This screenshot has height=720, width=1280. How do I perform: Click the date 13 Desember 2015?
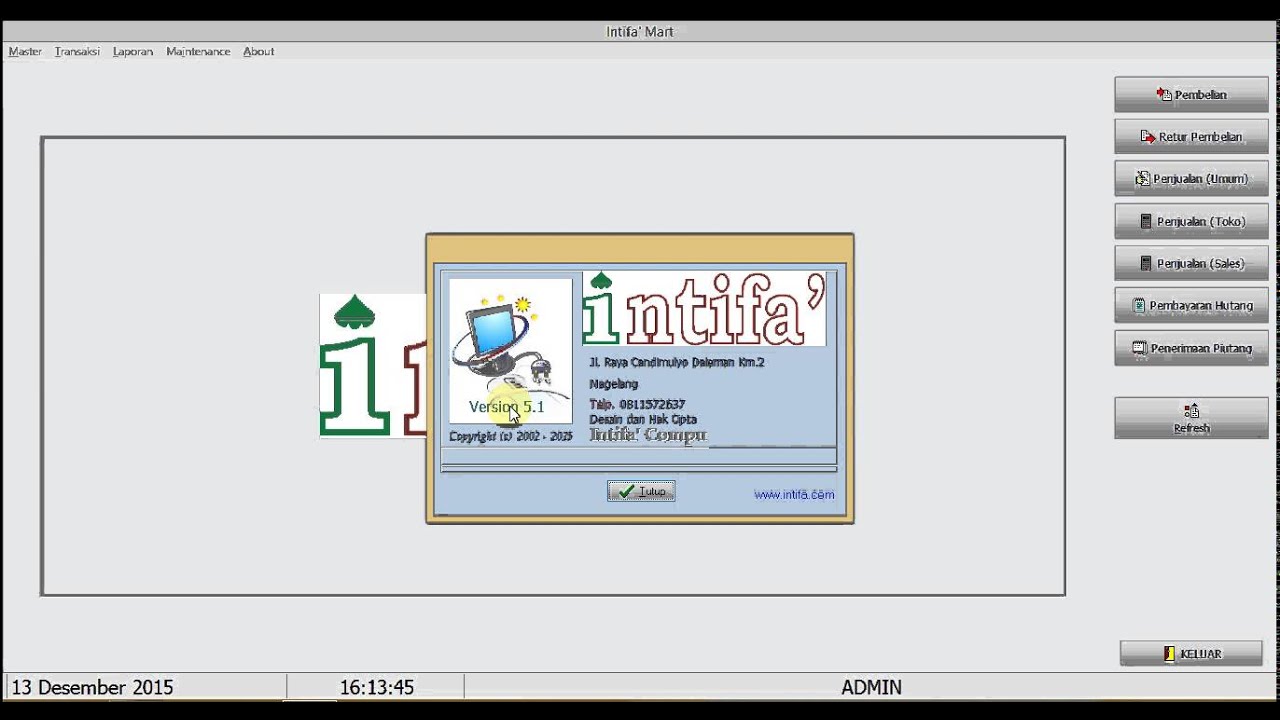[92, 688]
